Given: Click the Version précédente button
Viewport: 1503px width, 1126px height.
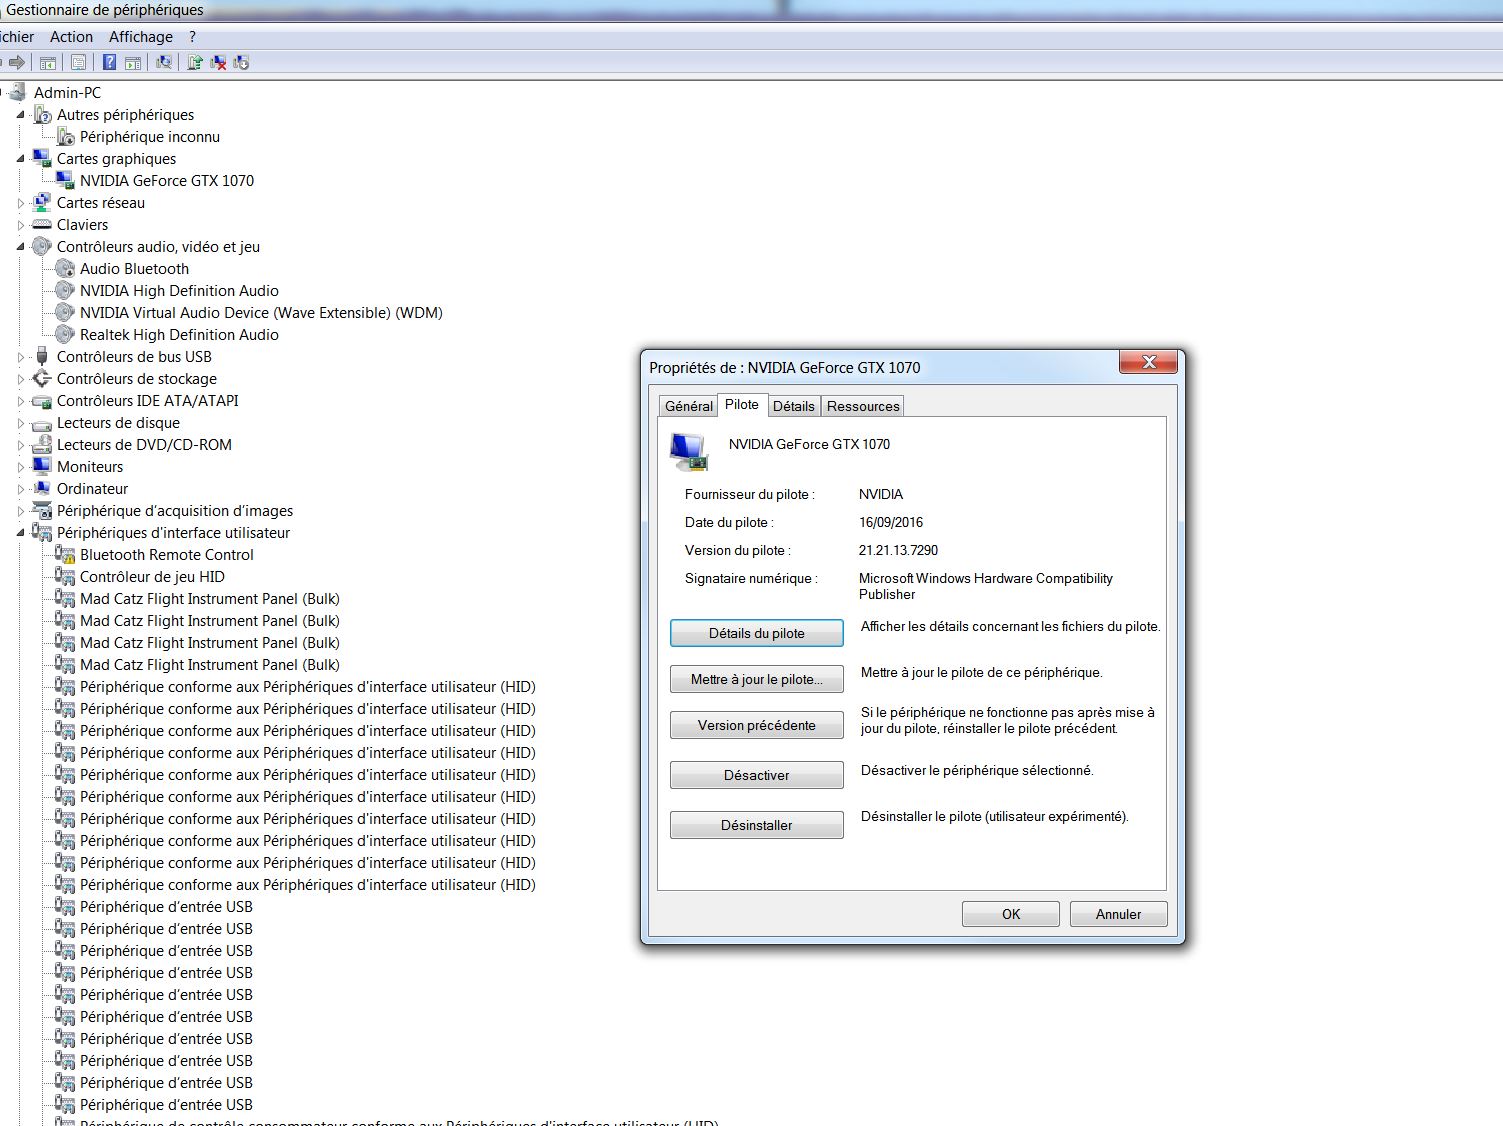Looking at the screenshot, I should 757,725.
